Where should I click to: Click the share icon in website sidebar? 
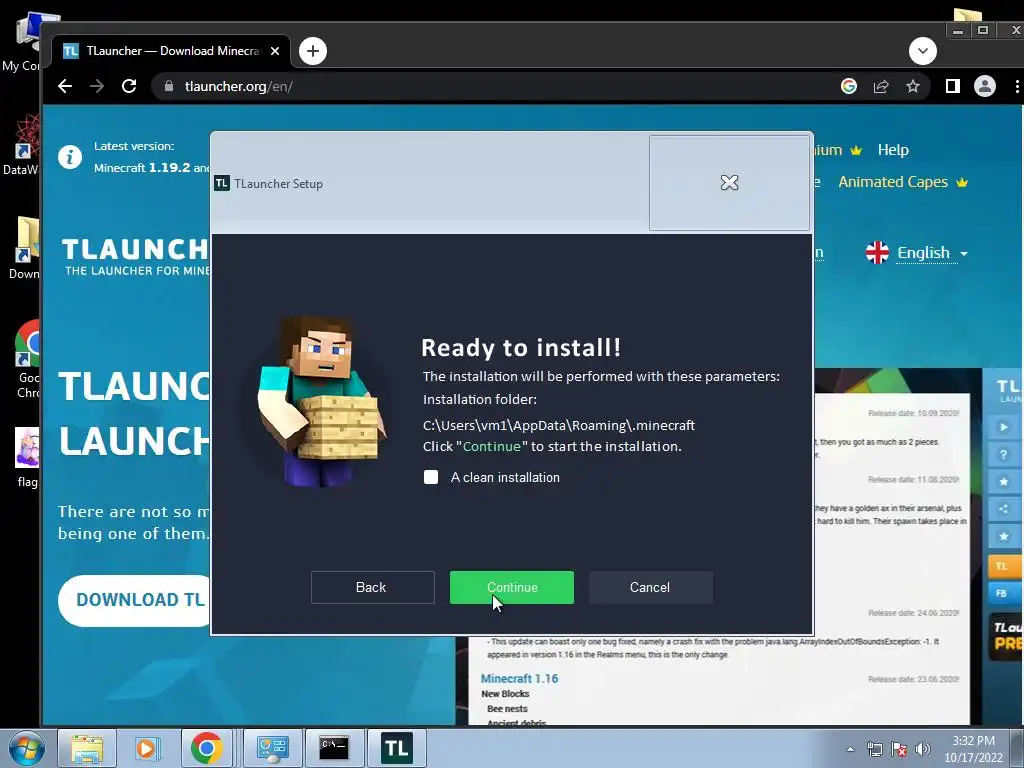[x=1004, y=509]
